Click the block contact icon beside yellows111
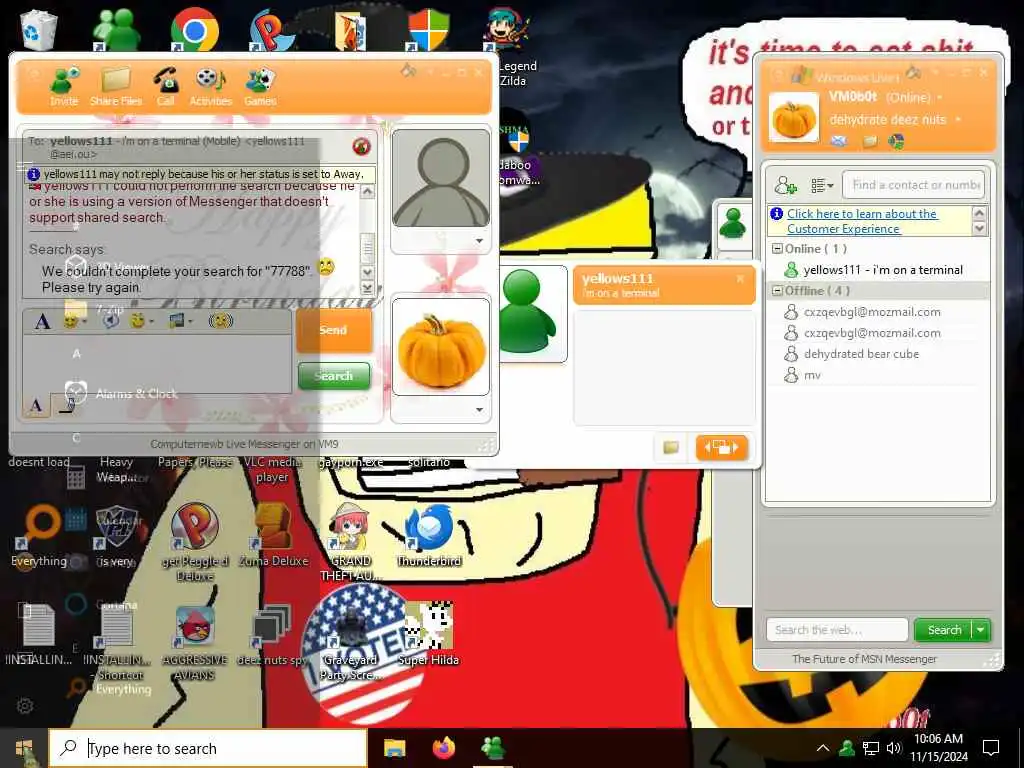This screenshot has width=1024, height=768. coord(361,146)
